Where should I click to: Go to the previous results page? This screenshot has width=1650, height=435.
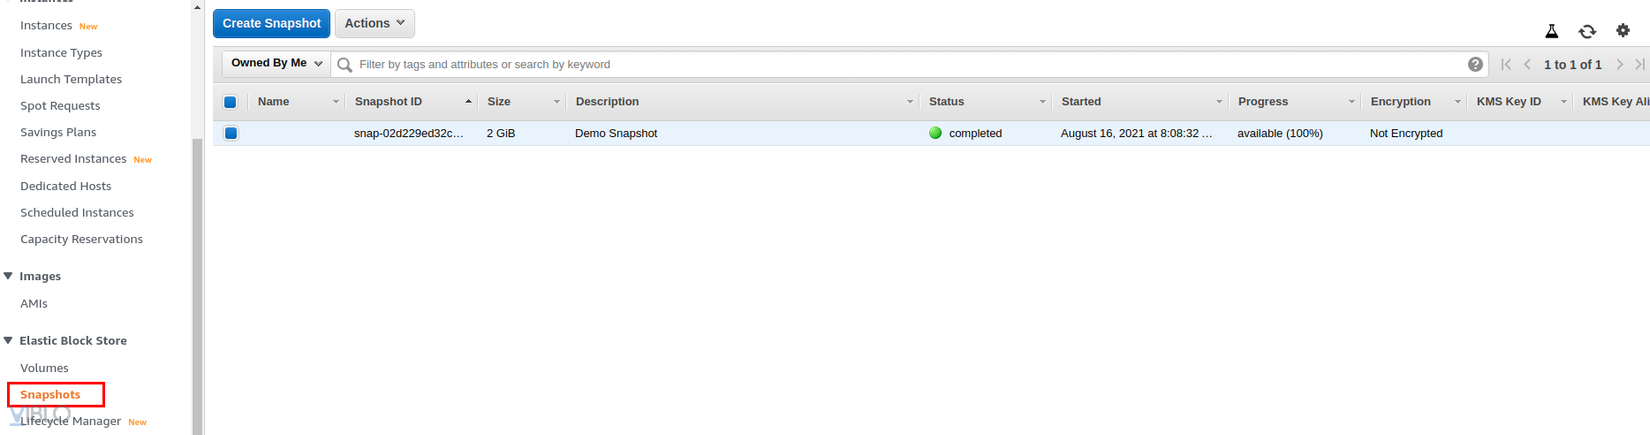[x=1527, y=64]
